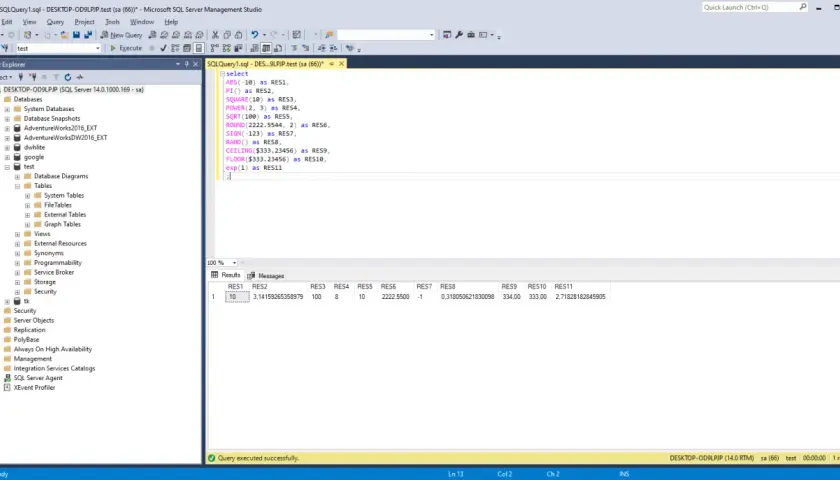Toggle IntelliSense enabled button
This screenshot has height=480, width=840.
pos(199,48)
